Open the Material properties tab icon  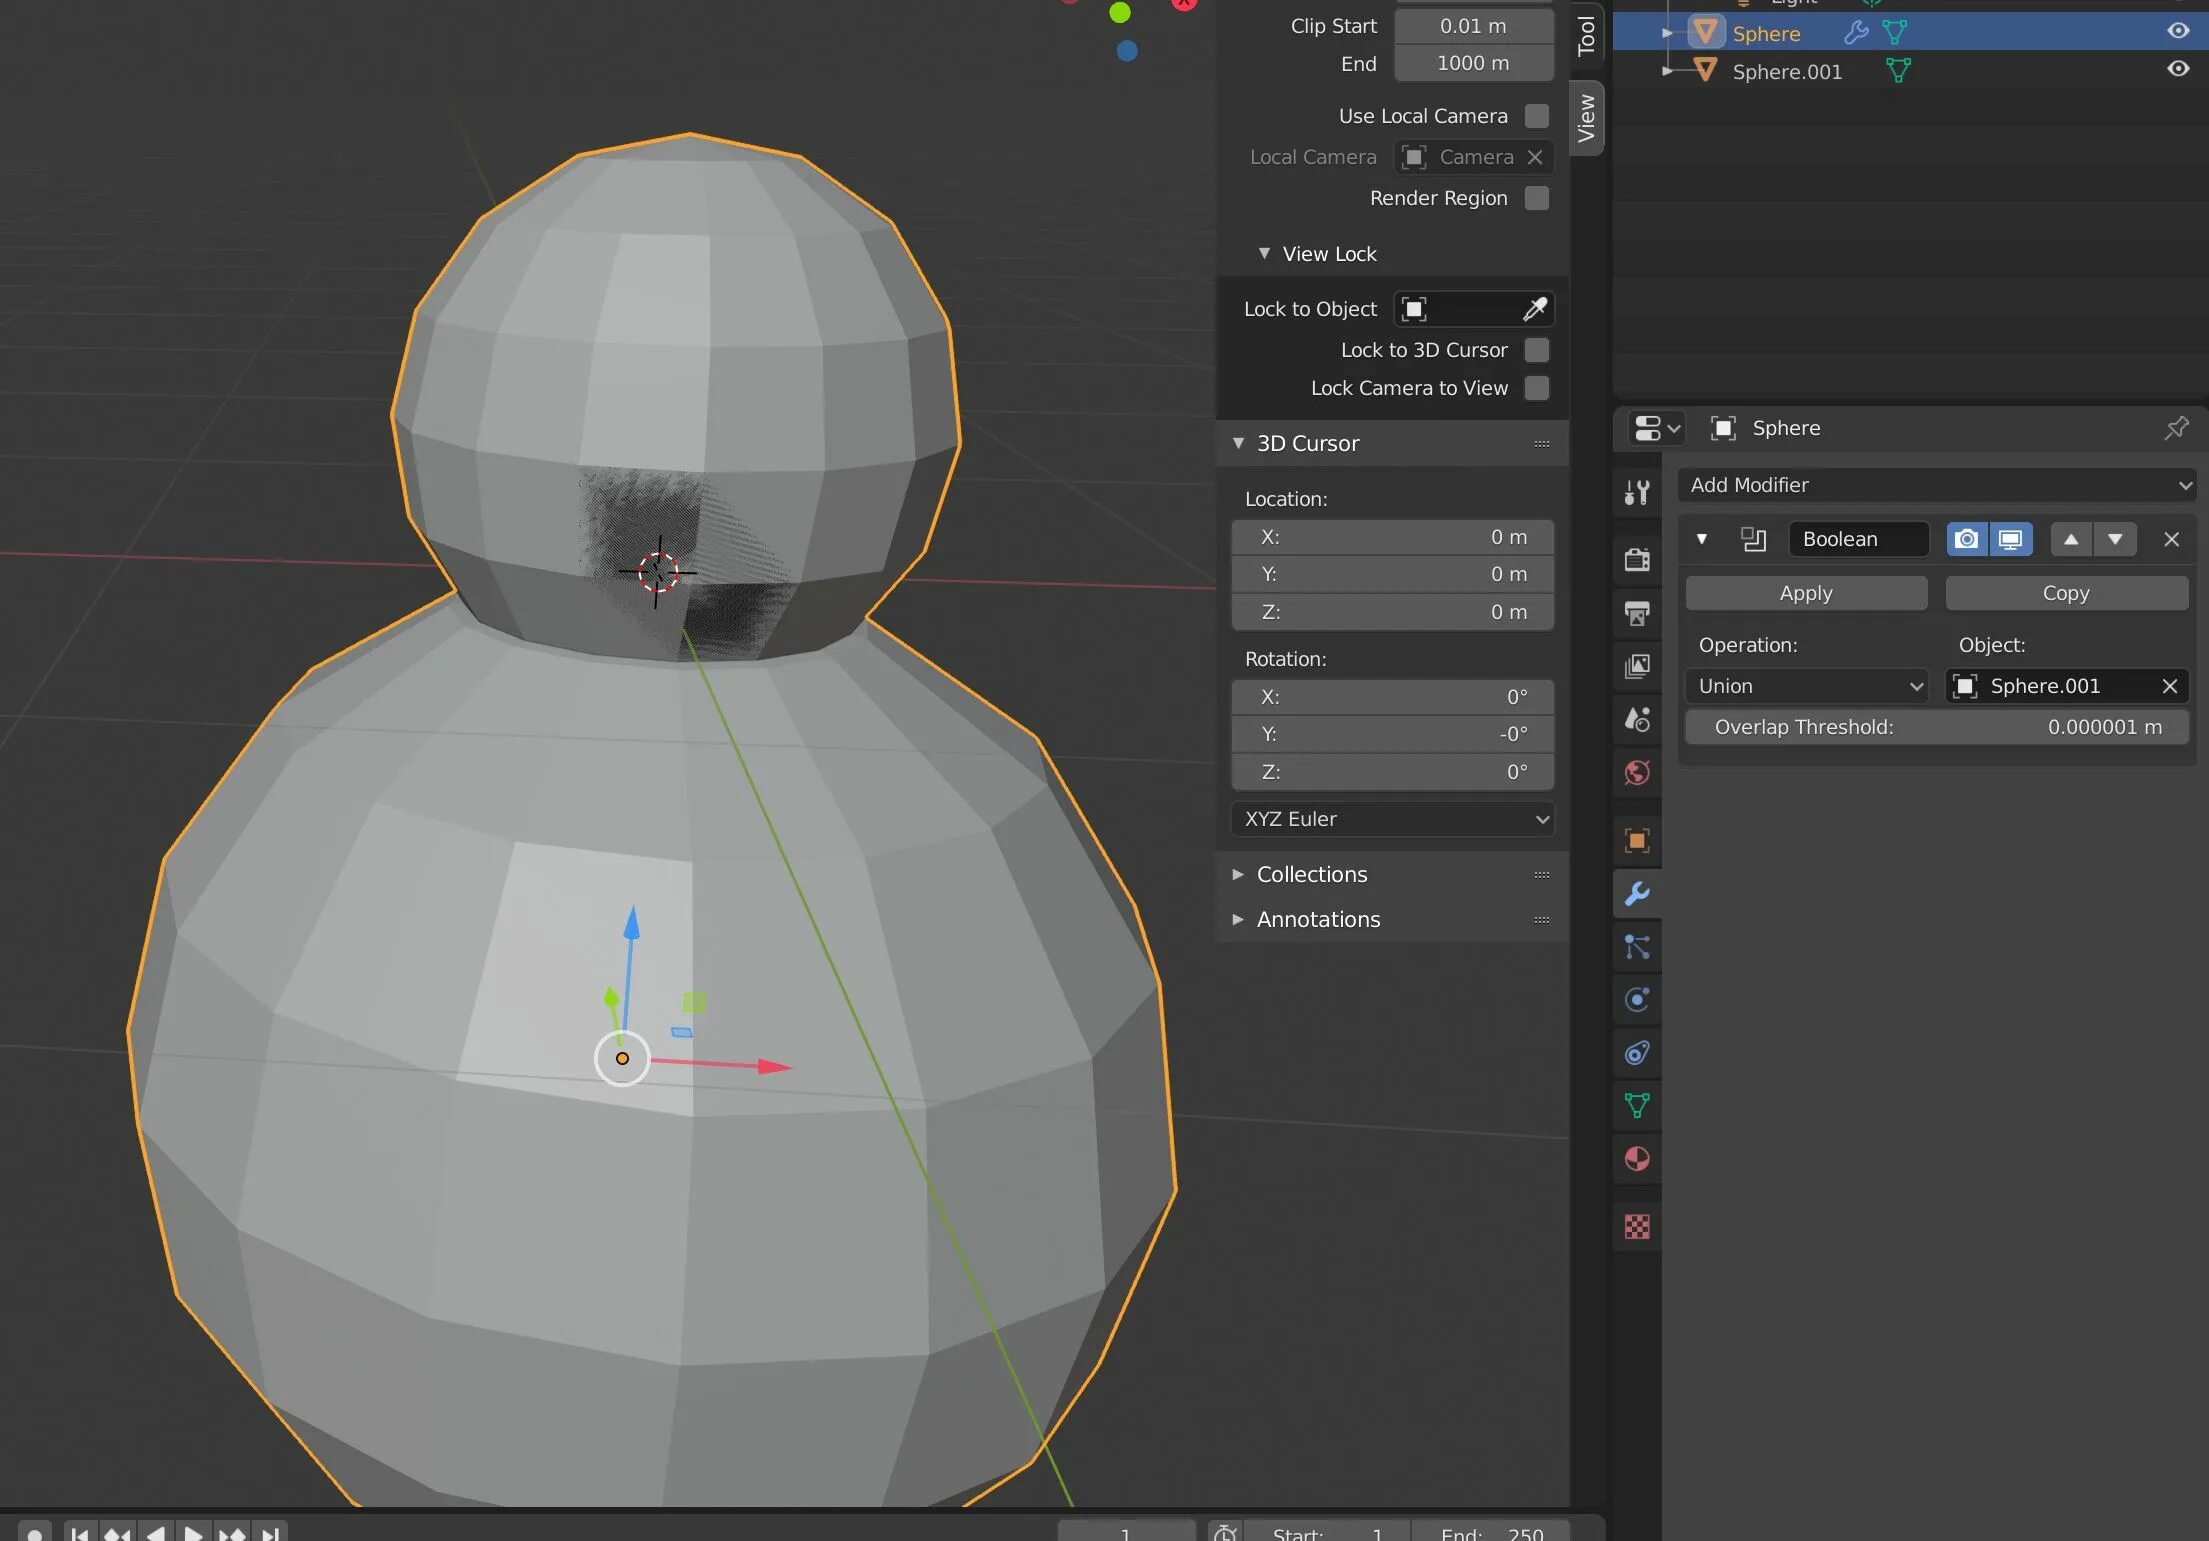point(1637,1159)
